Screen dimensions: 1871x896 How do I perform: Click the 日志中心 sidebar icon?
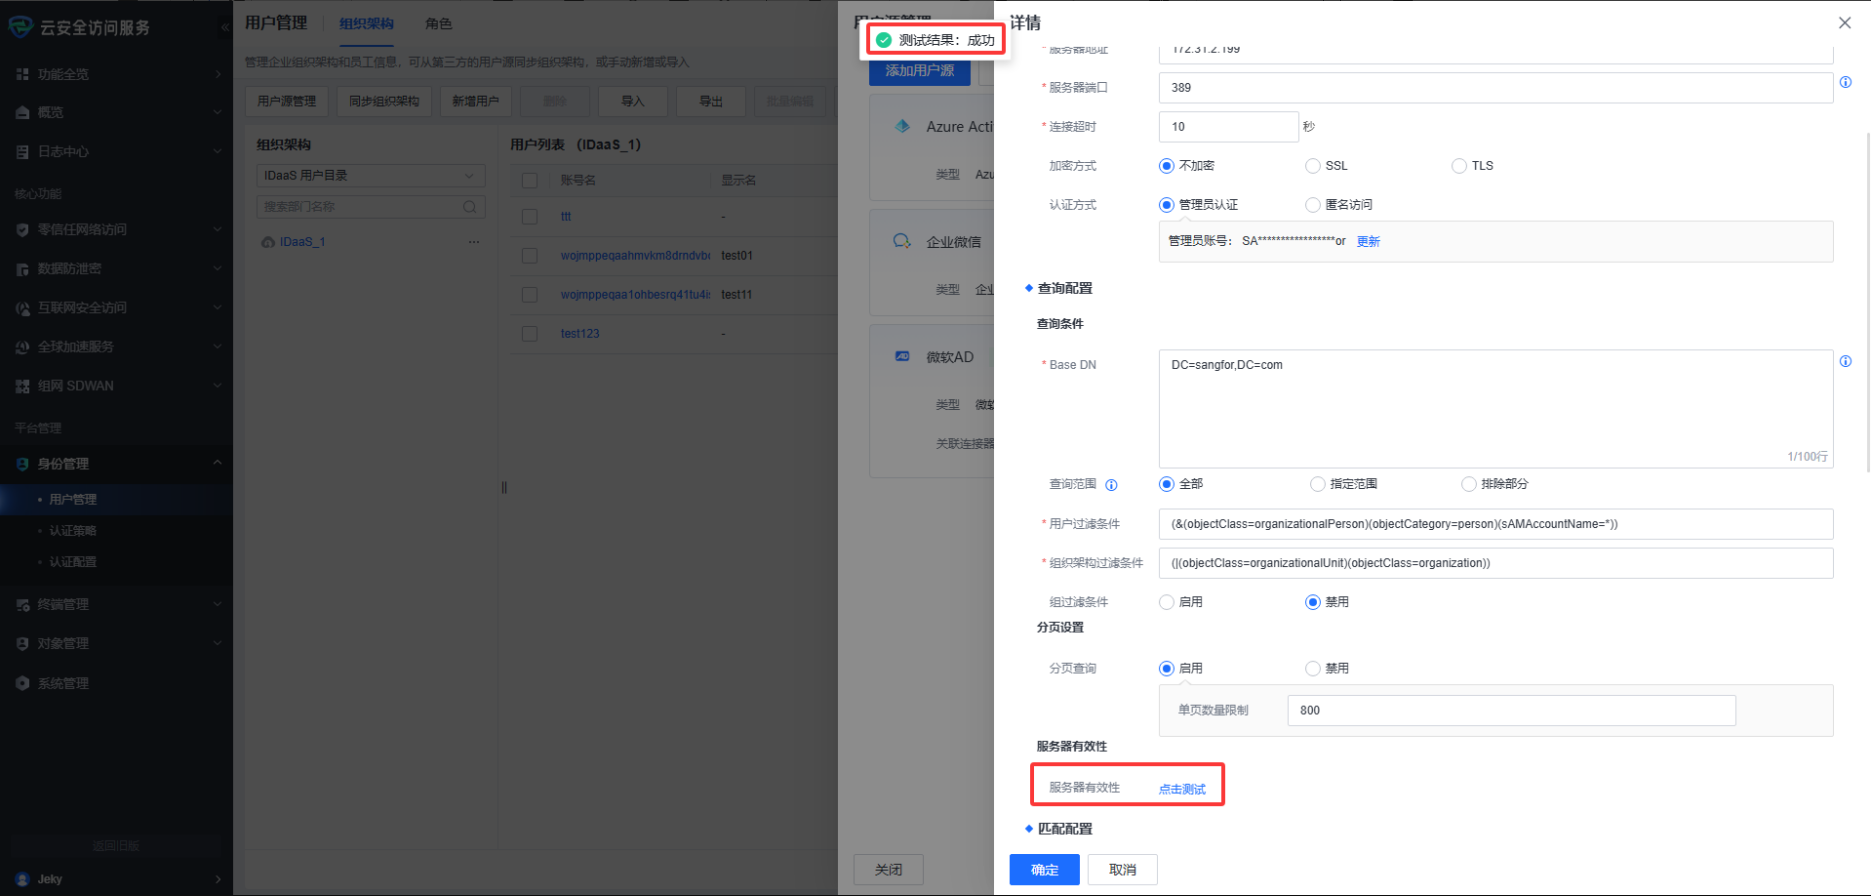click(22, 152)
